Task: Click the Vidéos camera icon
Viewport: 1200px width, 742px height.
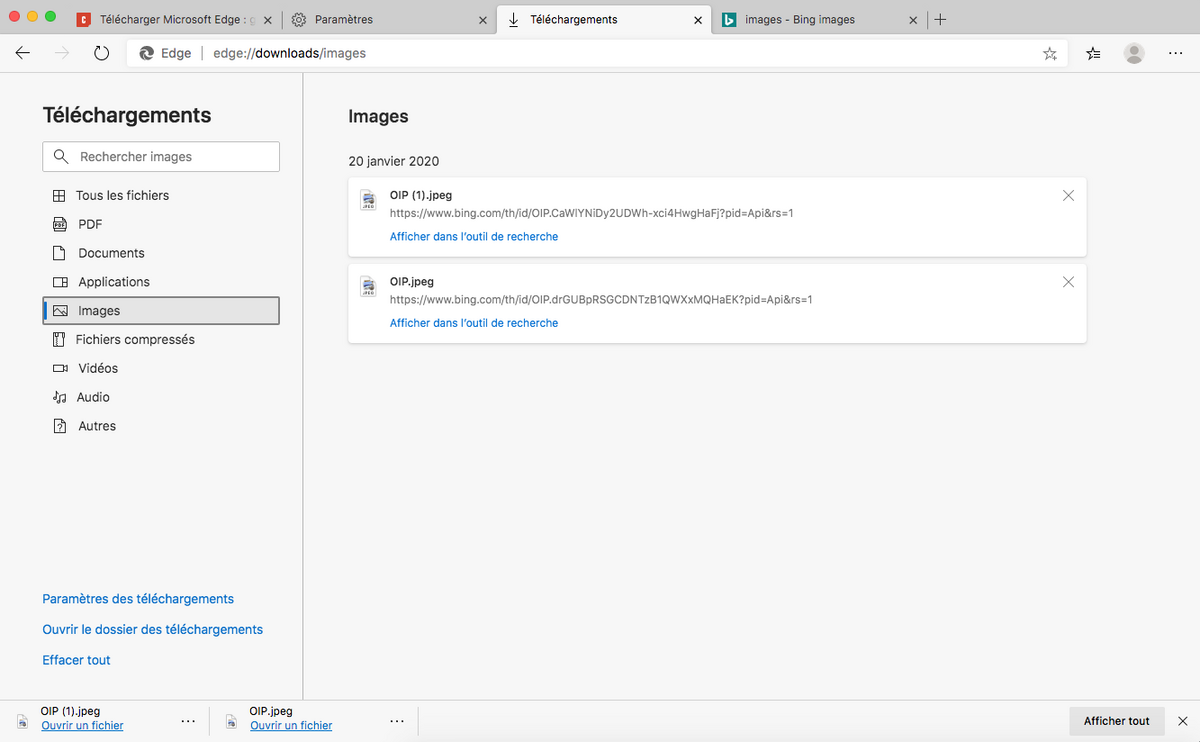Action: [60, 369]
